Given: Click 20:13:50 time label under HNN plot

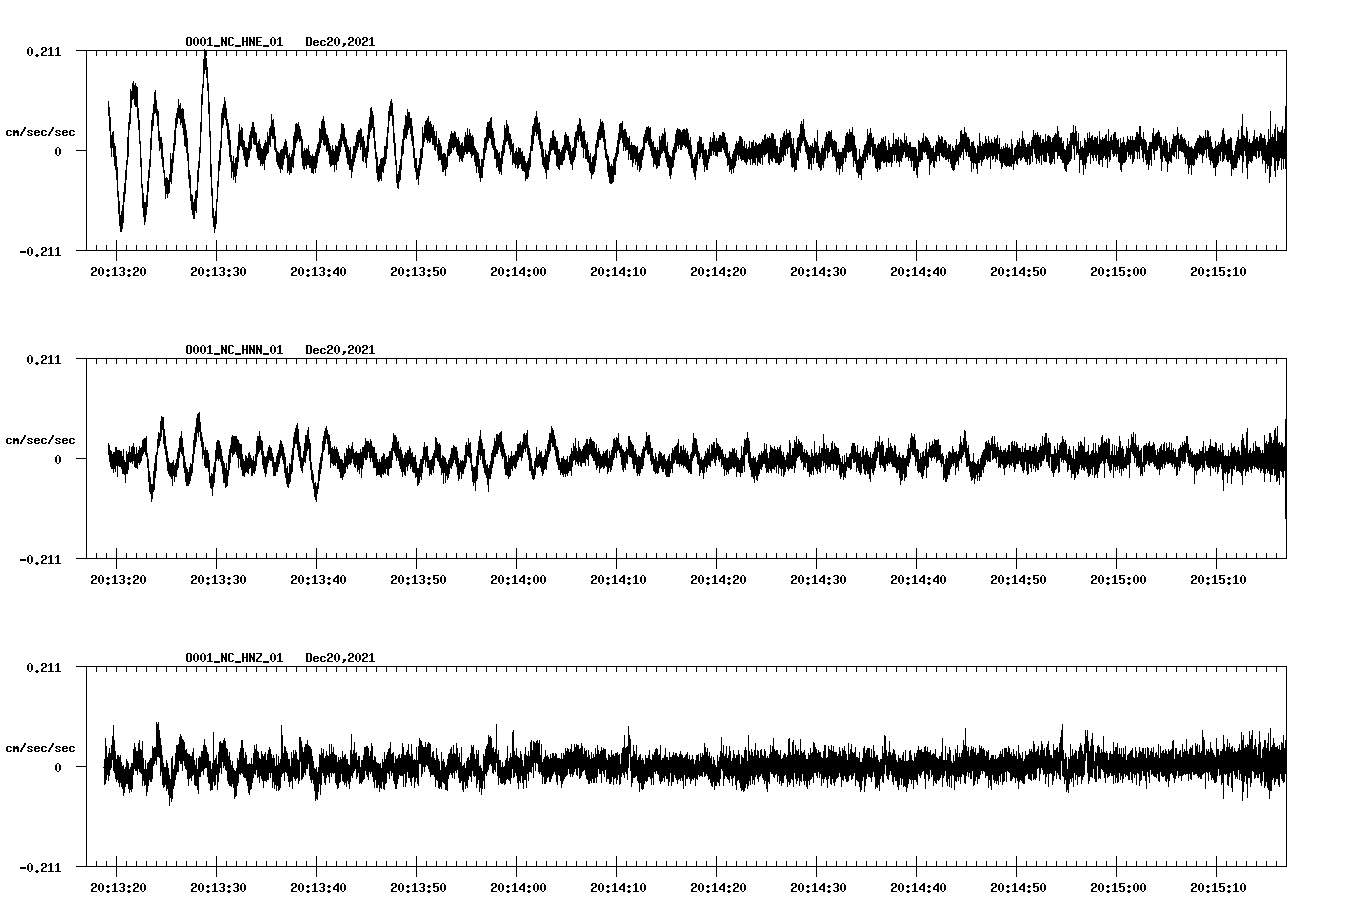Looking at the screenshot, I should [x=418, y=580].
